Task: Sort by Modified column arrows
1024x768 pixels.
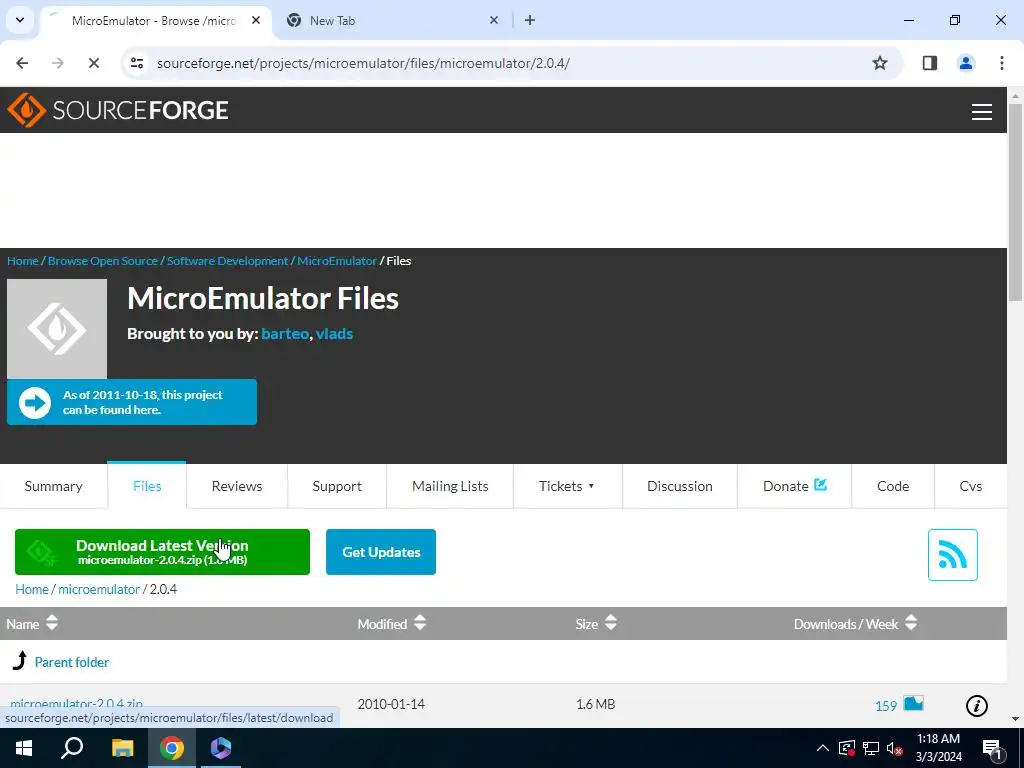Action: tap(420, 623)
